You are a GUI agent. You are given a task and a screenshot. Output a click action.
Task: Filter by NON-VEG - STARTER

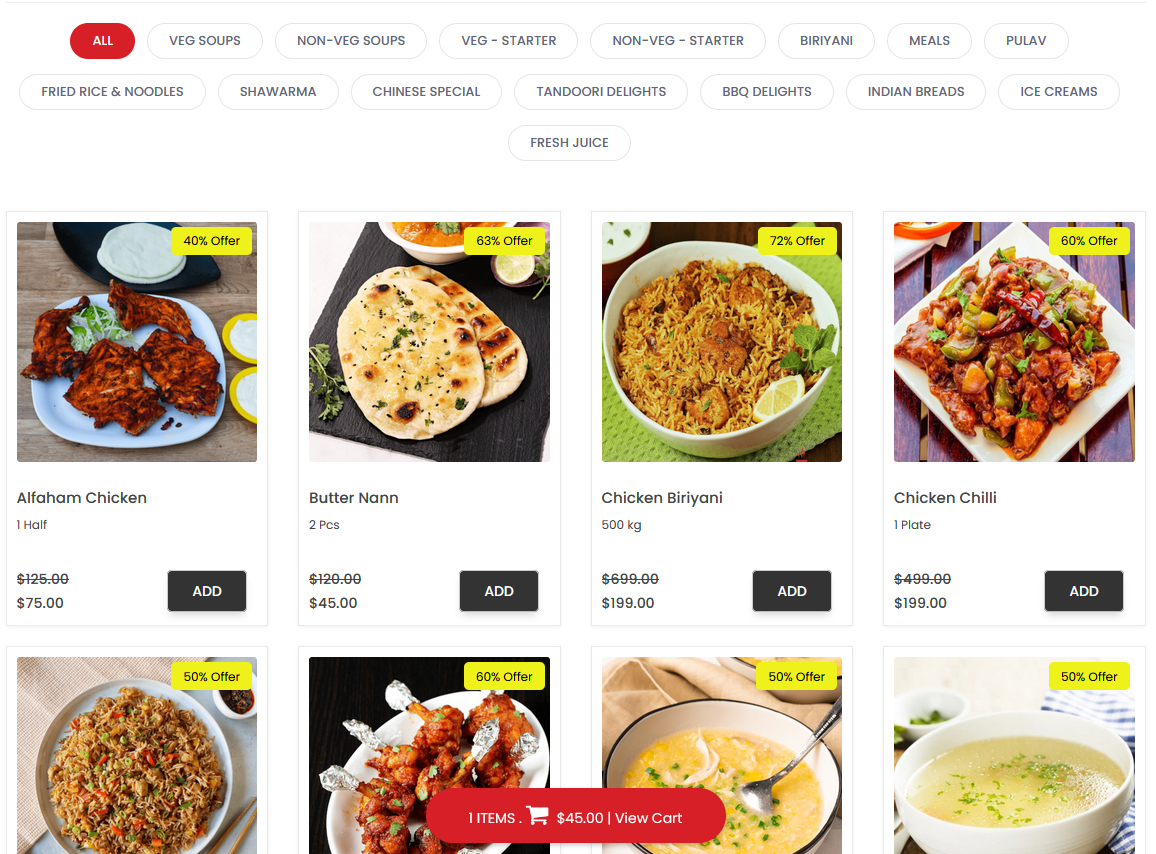click(x=678, y=41)
